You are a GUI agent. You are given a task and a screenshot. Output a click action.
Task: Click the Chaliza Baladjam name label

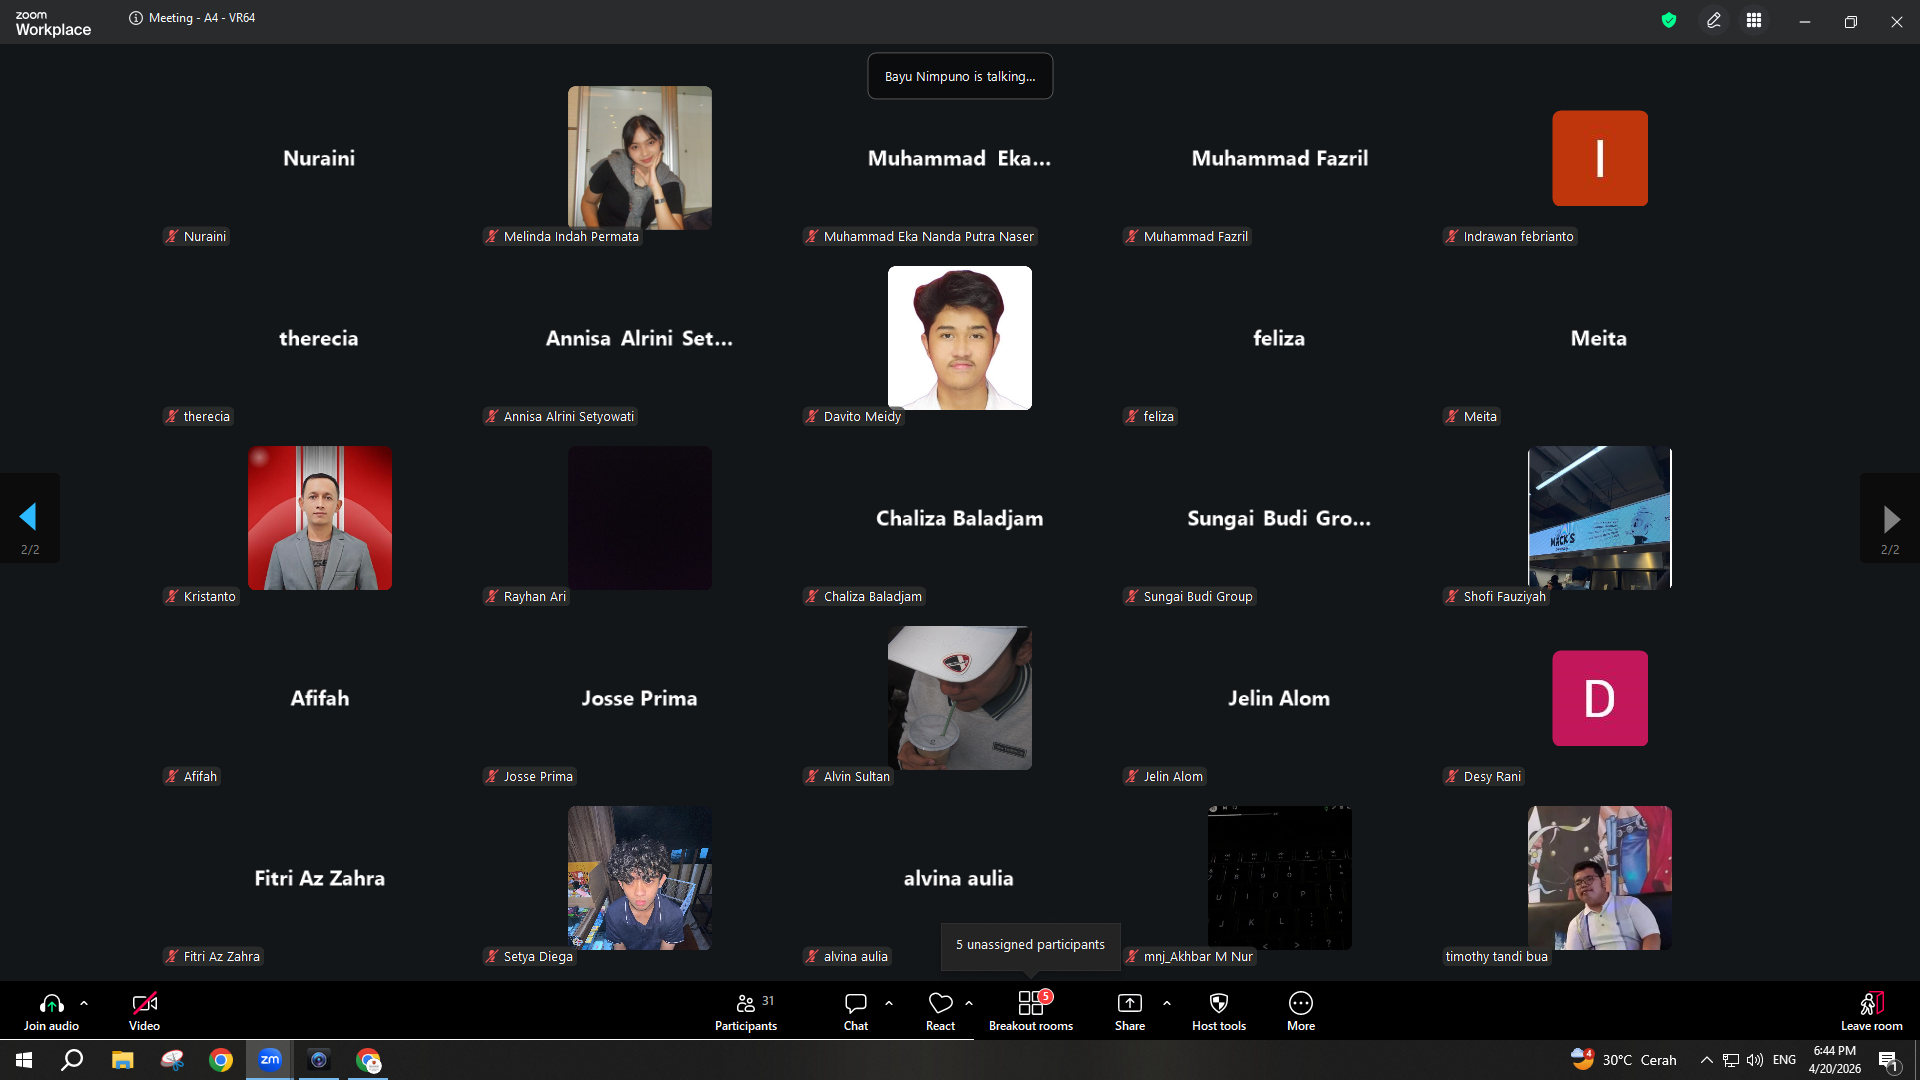click(x=864, y=596)
